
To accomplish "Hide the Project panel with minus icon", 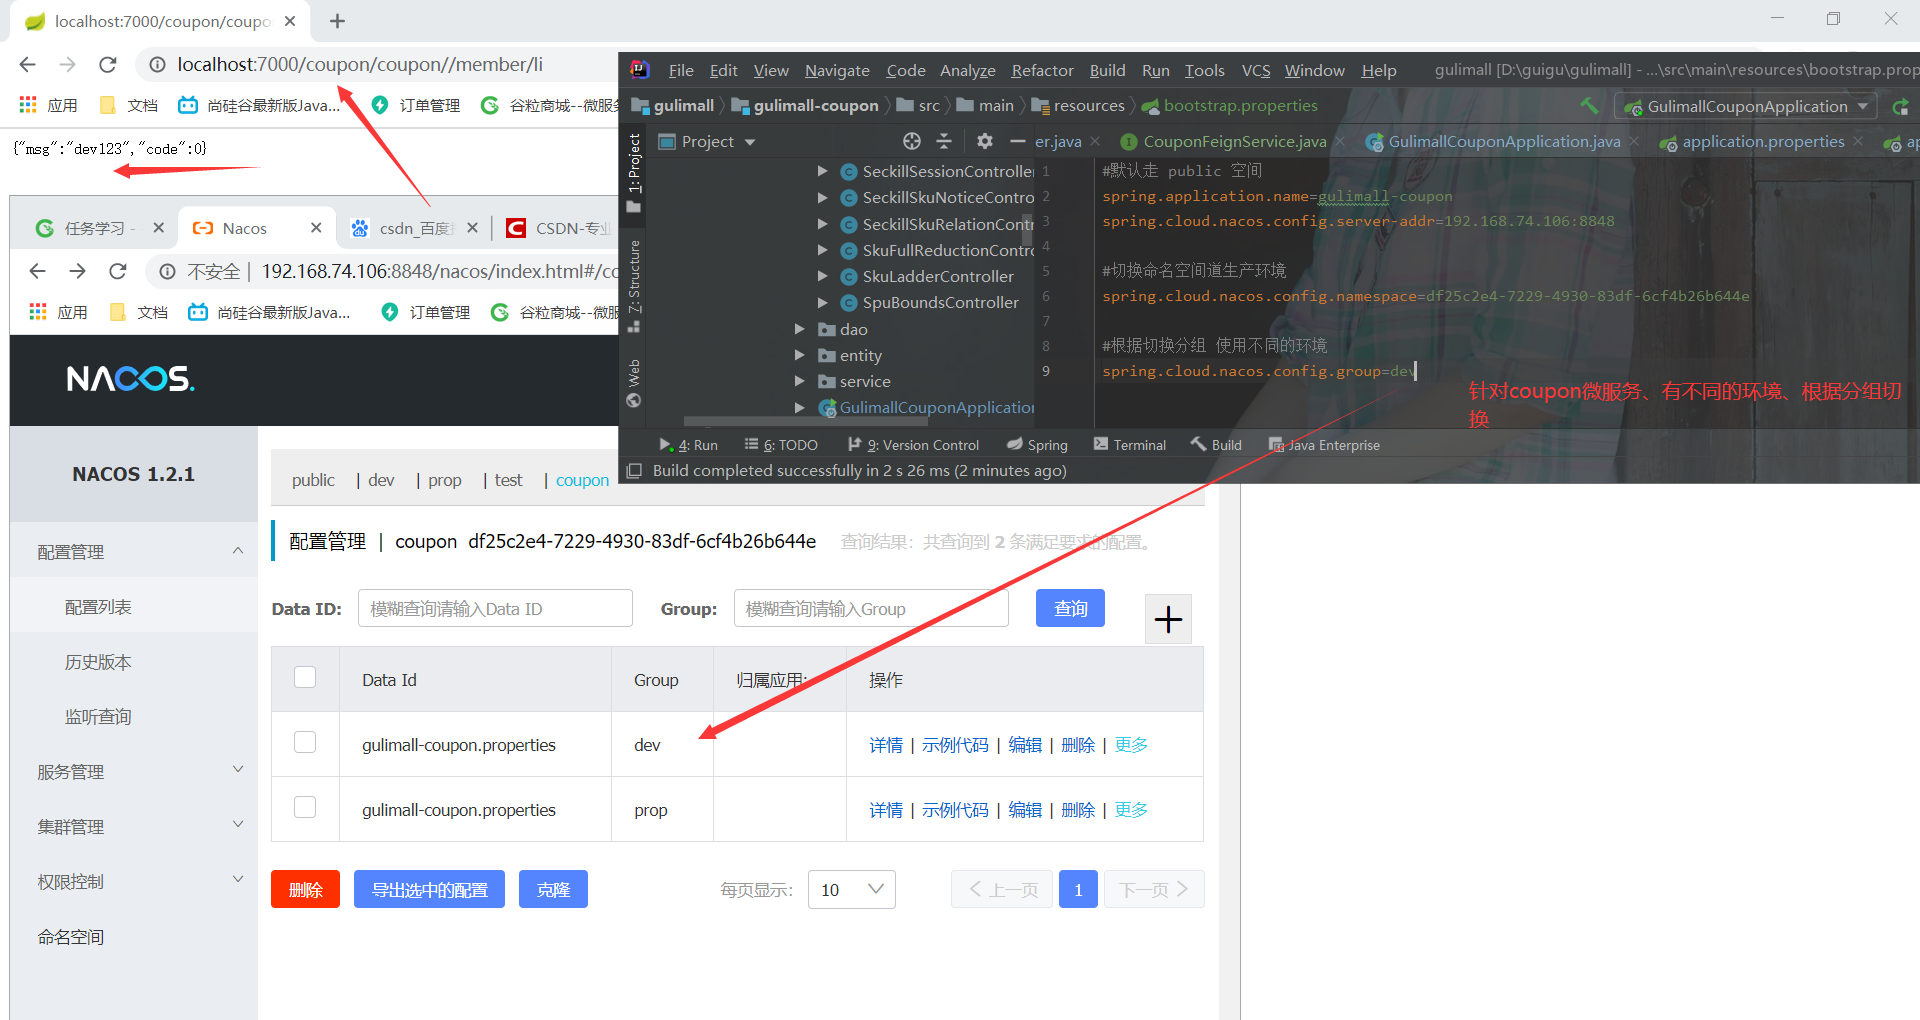I will (x=1017, y=141).
